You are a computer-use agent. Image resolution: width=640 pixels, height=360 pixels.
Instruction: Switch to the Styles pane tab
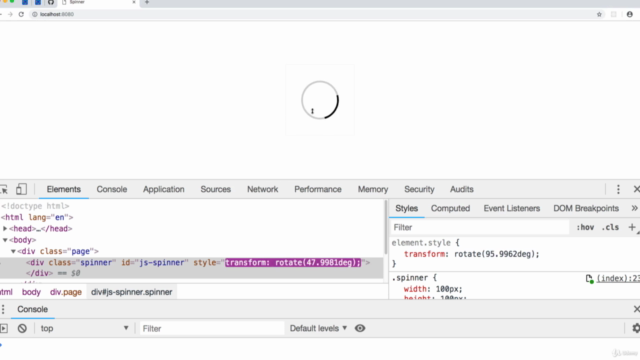407,209
